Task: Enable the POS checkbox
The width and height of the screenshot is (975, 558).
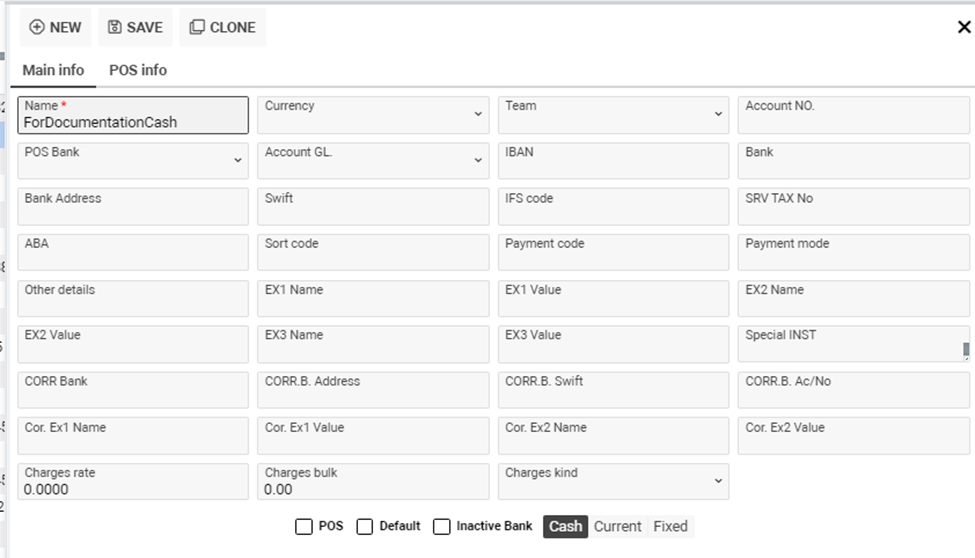Action: point(304,527)
